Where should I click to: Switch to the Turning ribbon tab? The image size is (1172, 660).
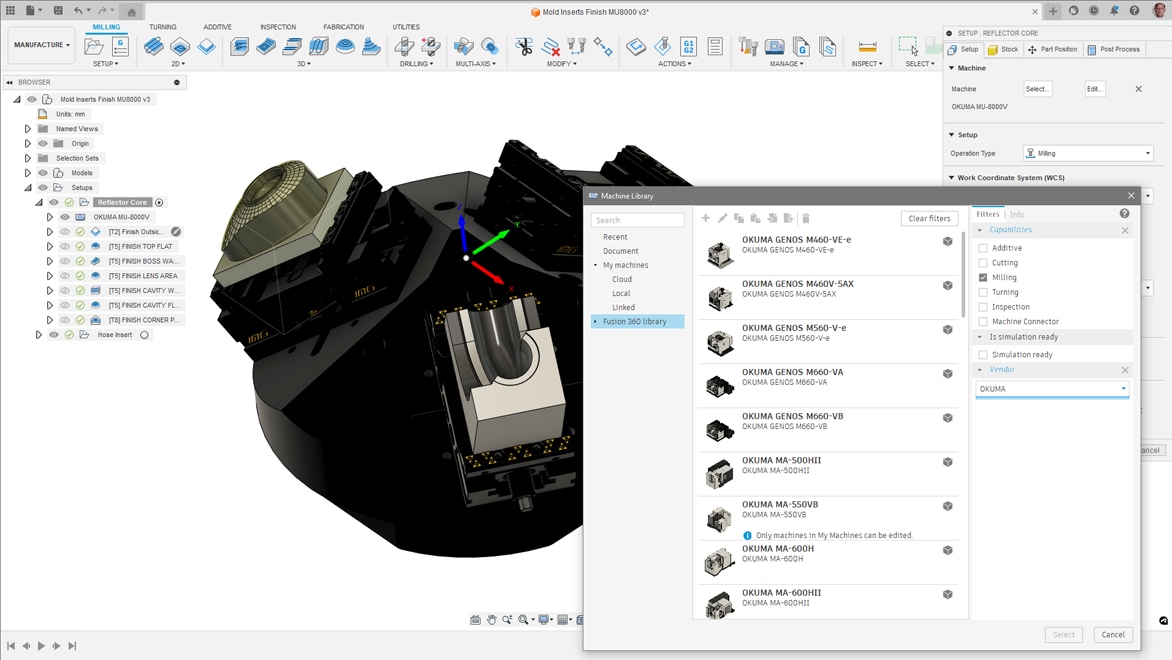pyautogui.click(x=162, y=27)
